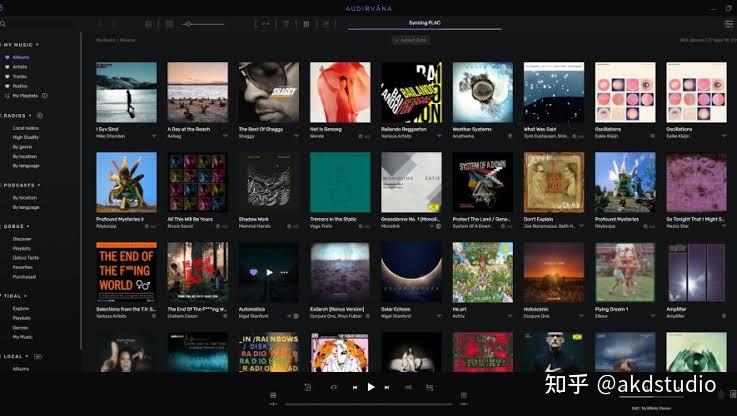
Task: Open Qobuz Discover
Action: pyautogui.click(x=22, y=239)
